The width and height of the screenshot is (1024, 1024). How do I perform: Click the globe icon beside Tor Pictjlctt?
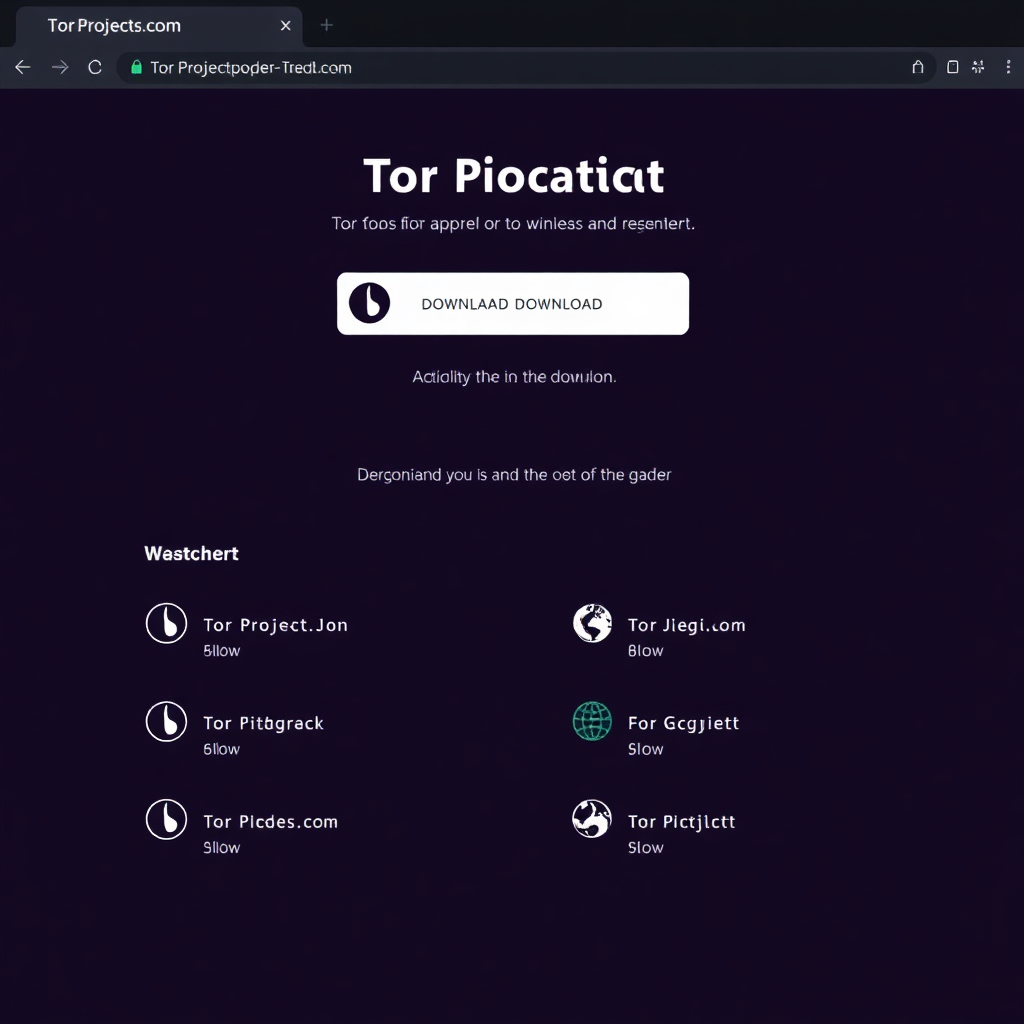592,819
